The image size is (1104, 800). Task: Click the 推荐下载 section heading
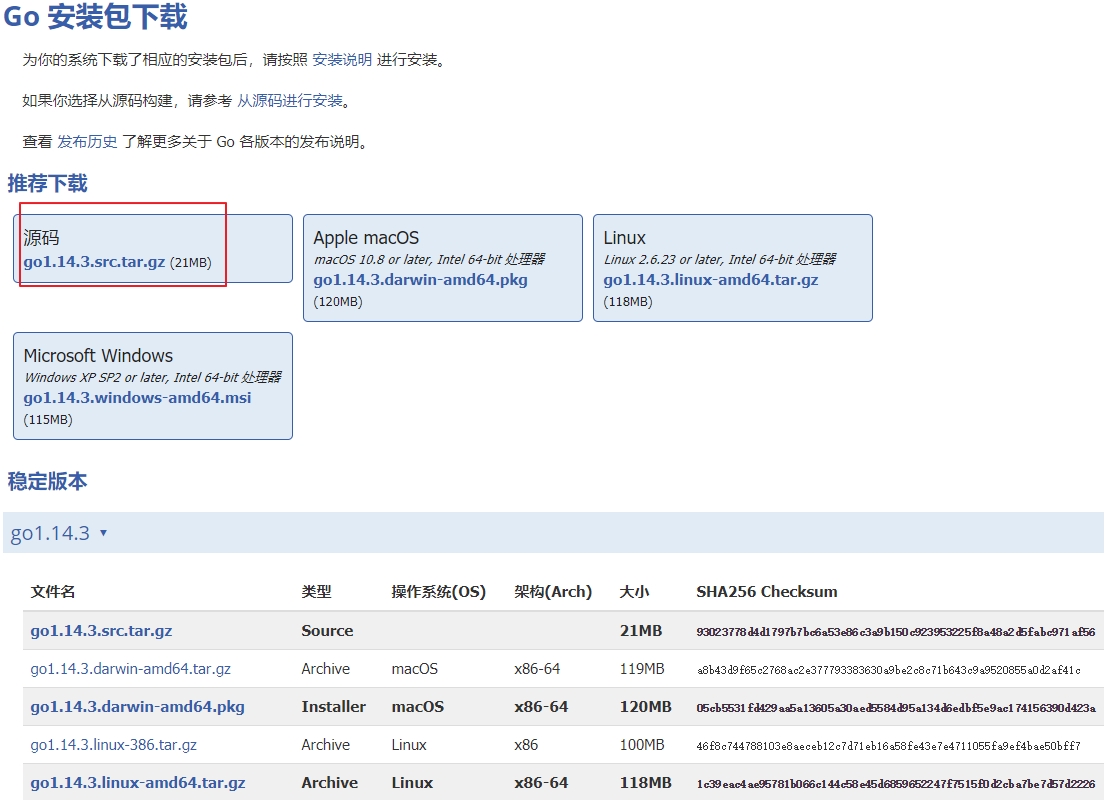coord(47,184)
